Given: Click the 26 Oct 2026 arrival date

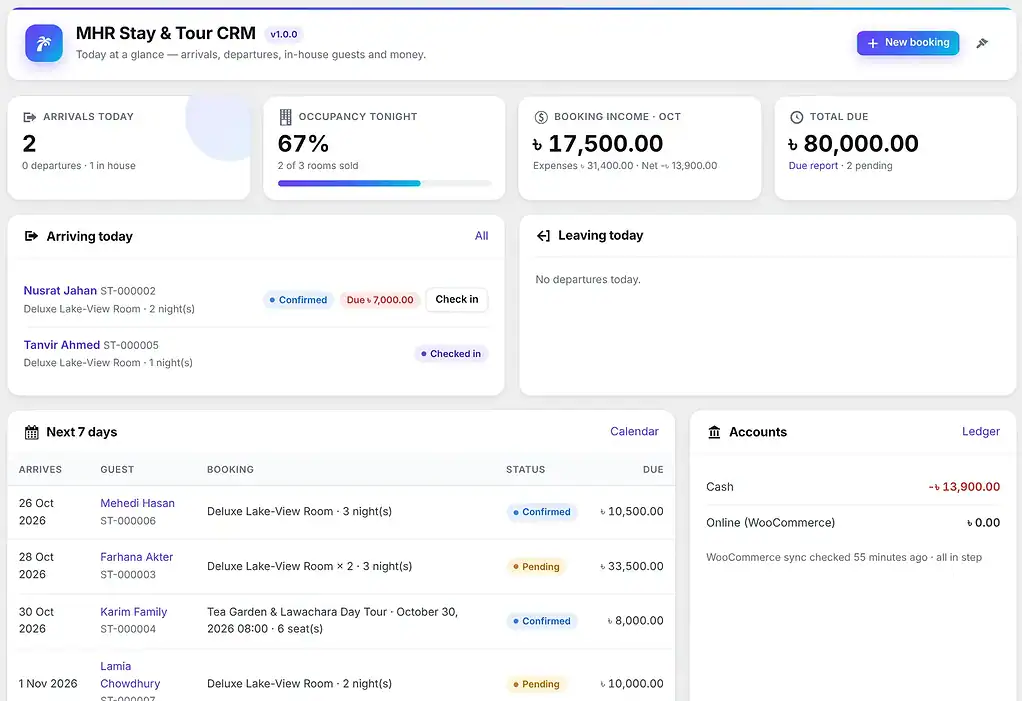Looking at the screenshot, I should pos(36,512).
